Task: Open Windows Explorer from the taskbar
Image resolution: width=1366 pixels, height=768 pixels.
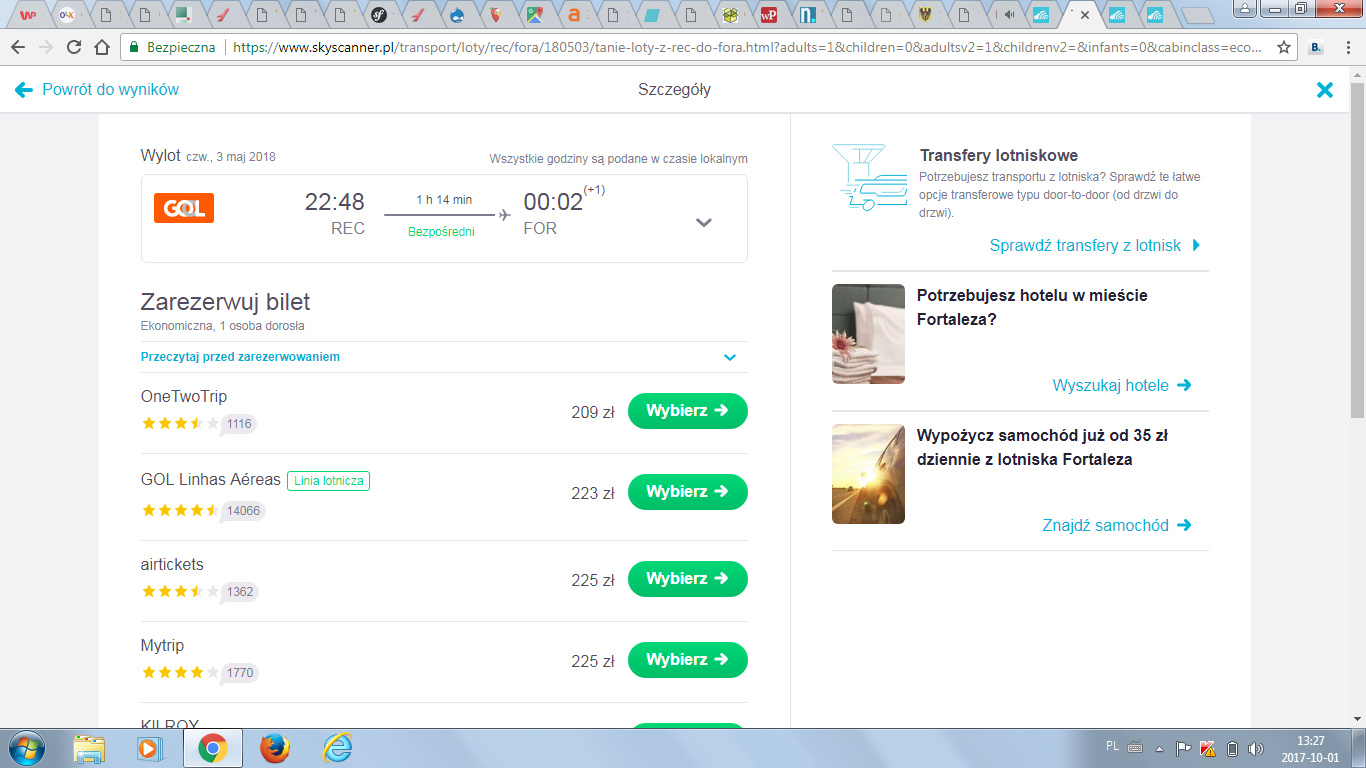Action: (x=89, y=748)
